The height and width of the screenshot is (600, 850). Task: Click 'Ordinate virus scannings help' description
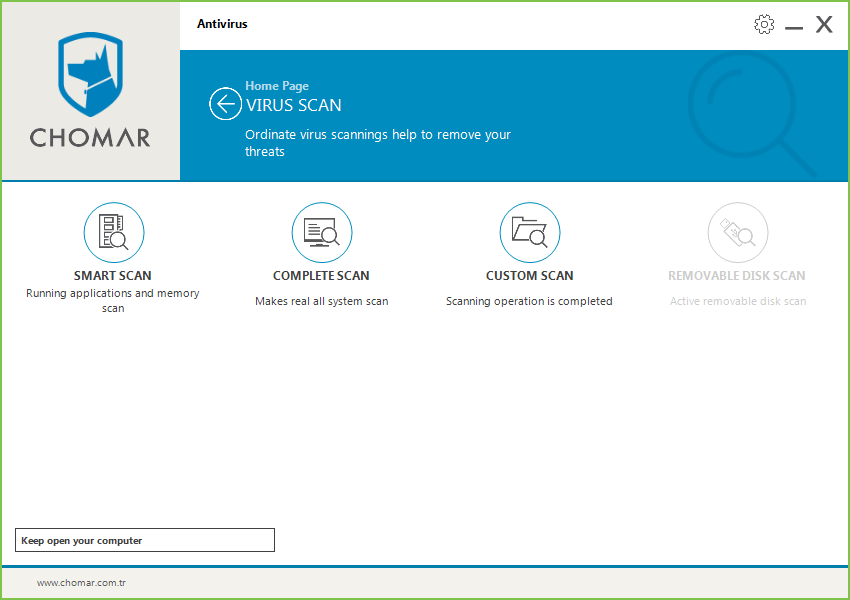tap(378, 143)
